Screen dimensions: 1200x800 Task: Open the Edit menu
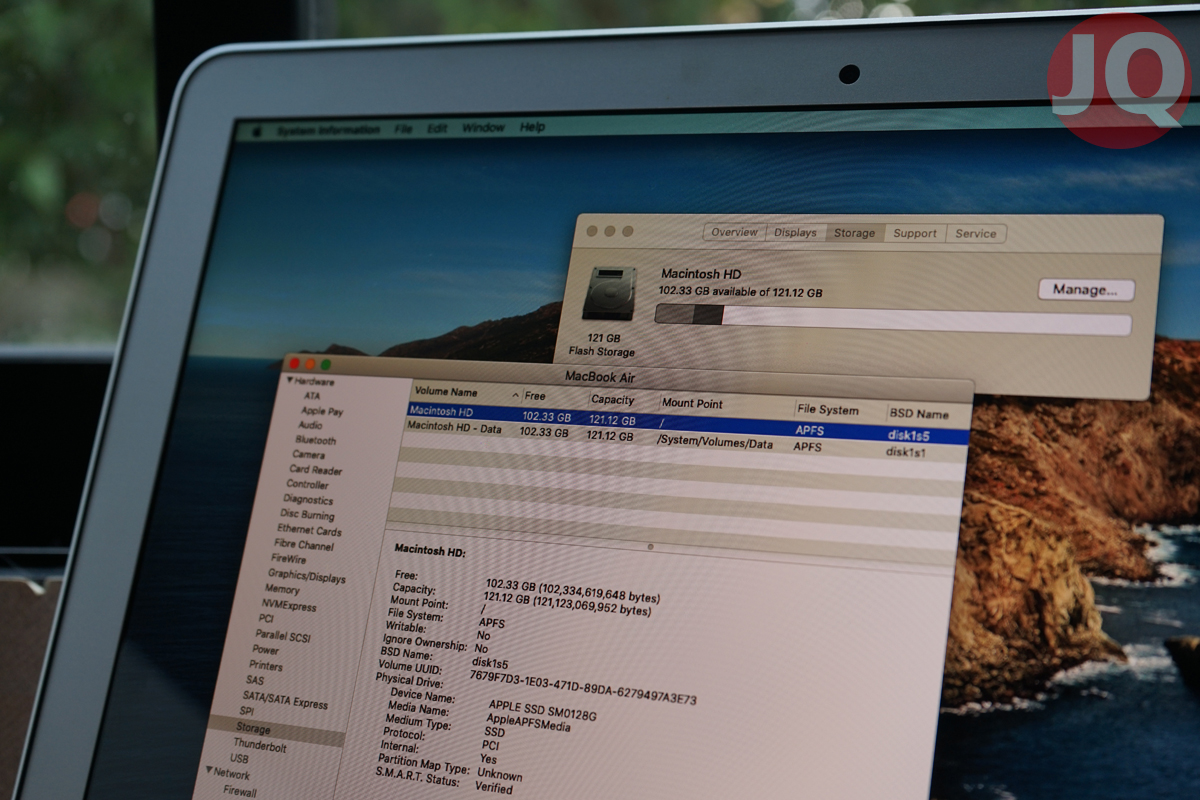pos(437,129)
